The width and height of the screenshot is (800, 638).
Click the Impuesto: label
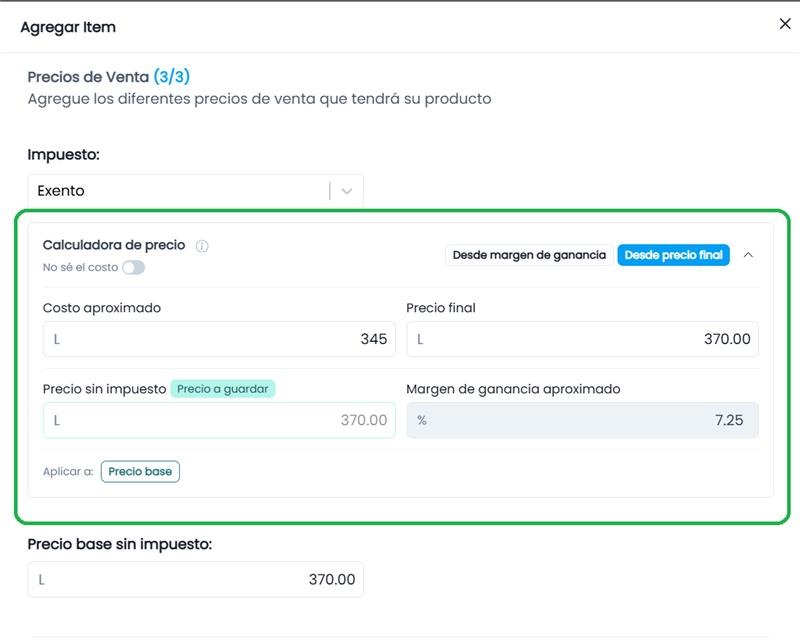(63, 154)
